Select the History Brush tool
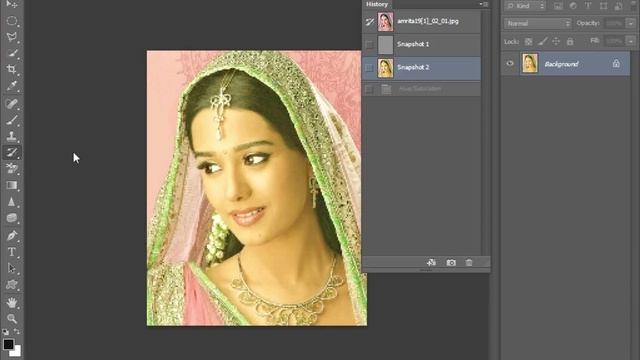 [12, 152]
